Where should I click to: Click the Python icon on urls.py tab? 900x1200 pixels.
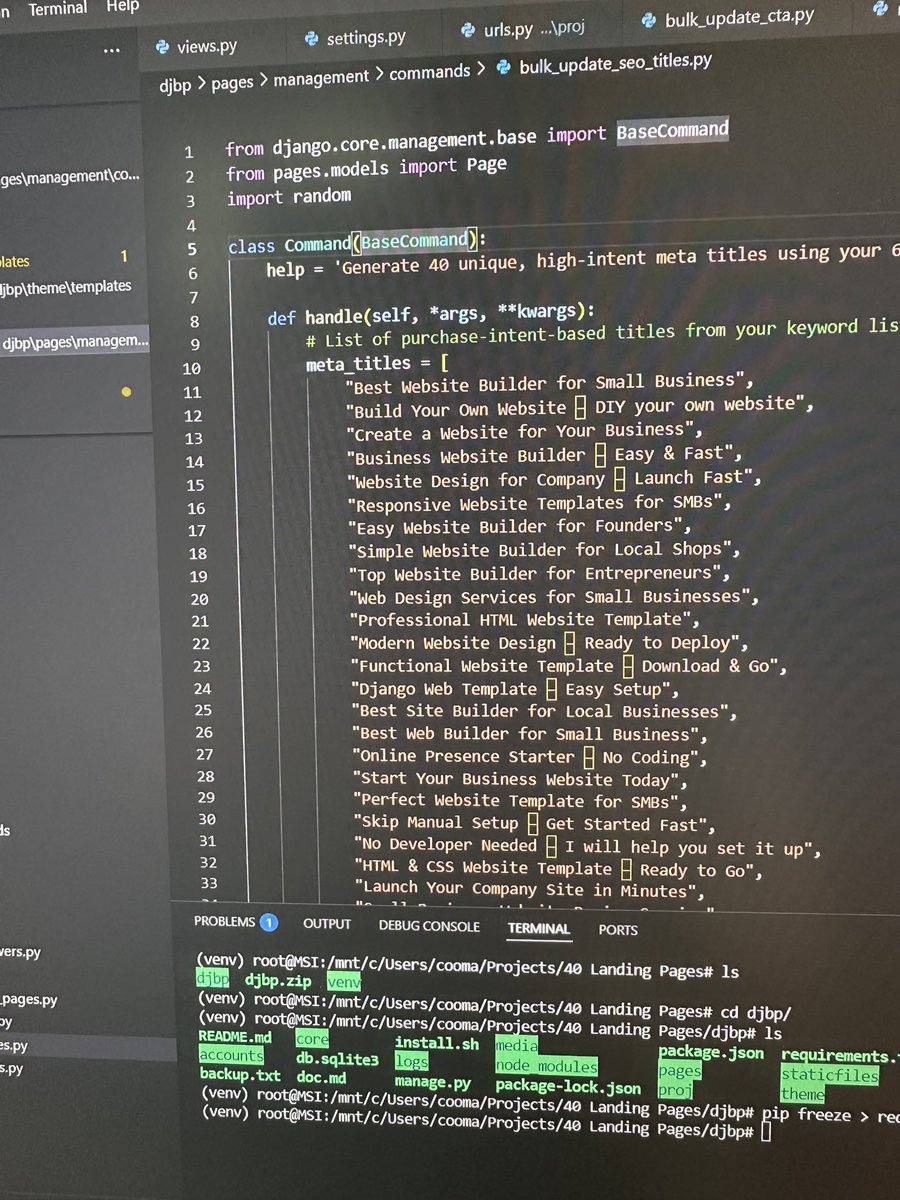(x=467, y=31)
